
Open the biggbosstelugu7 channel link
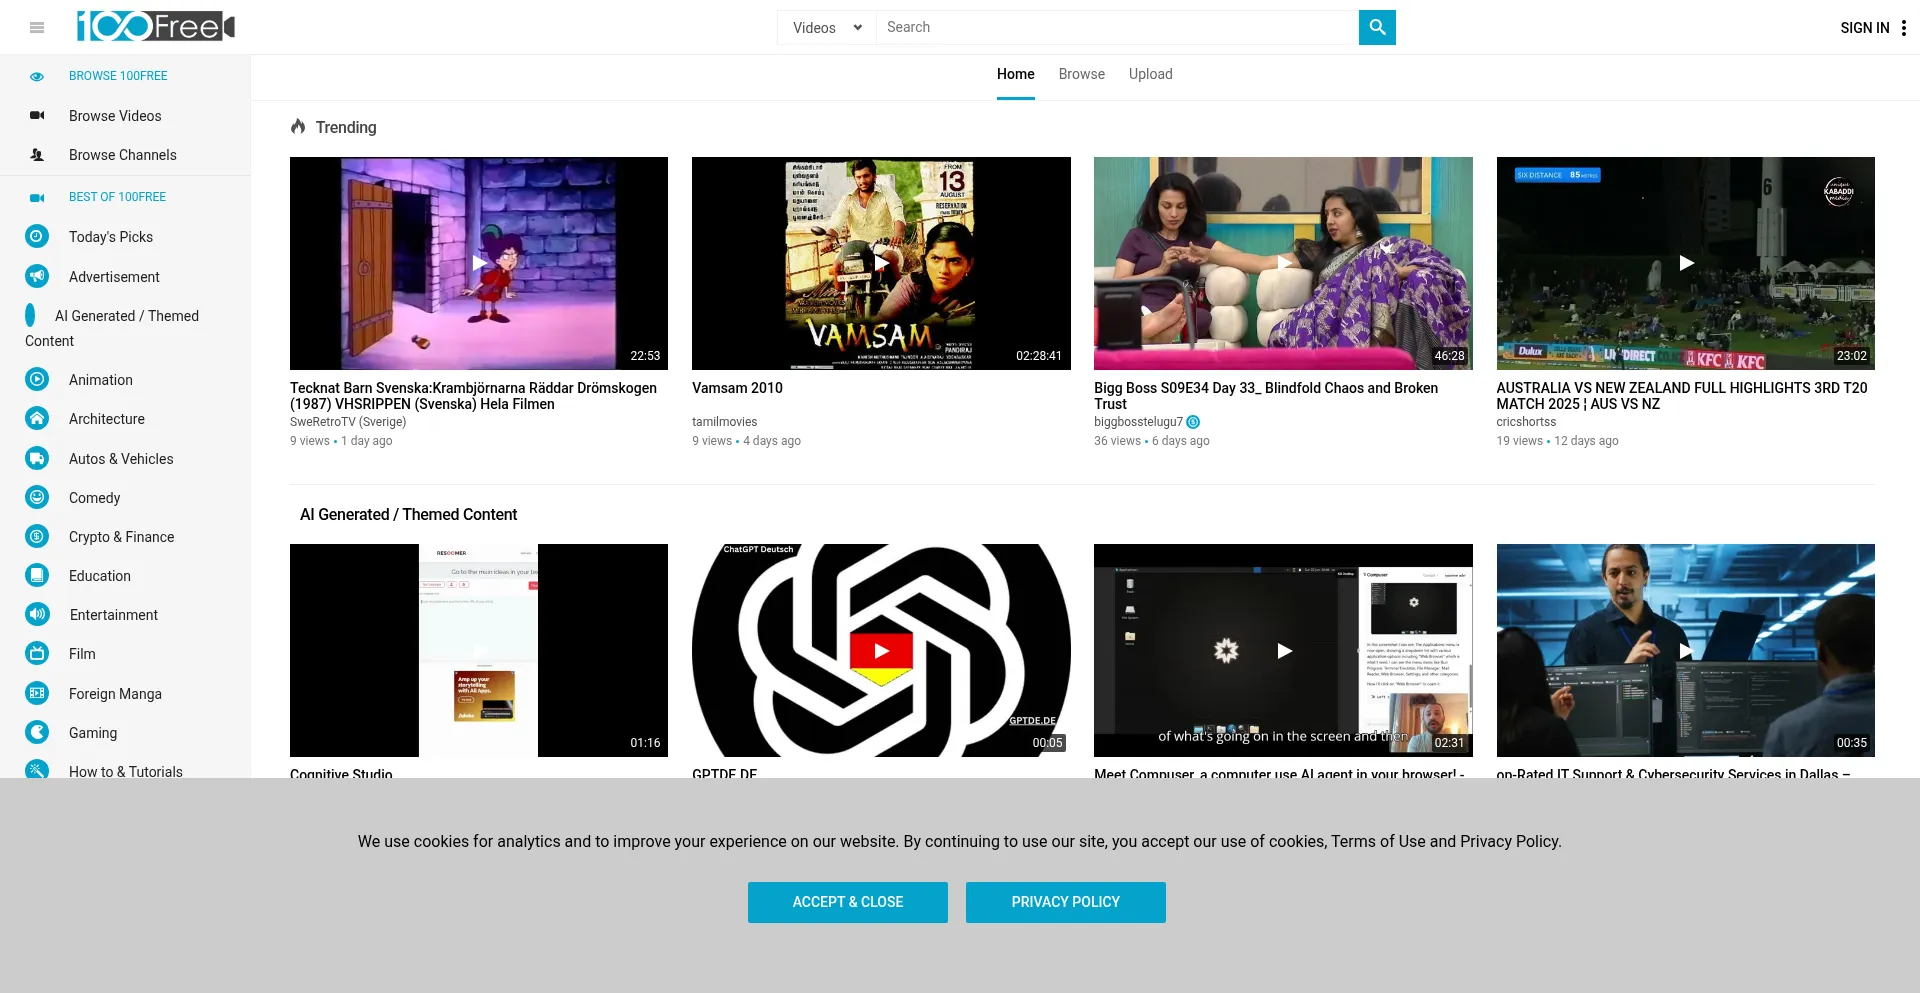1138,422
